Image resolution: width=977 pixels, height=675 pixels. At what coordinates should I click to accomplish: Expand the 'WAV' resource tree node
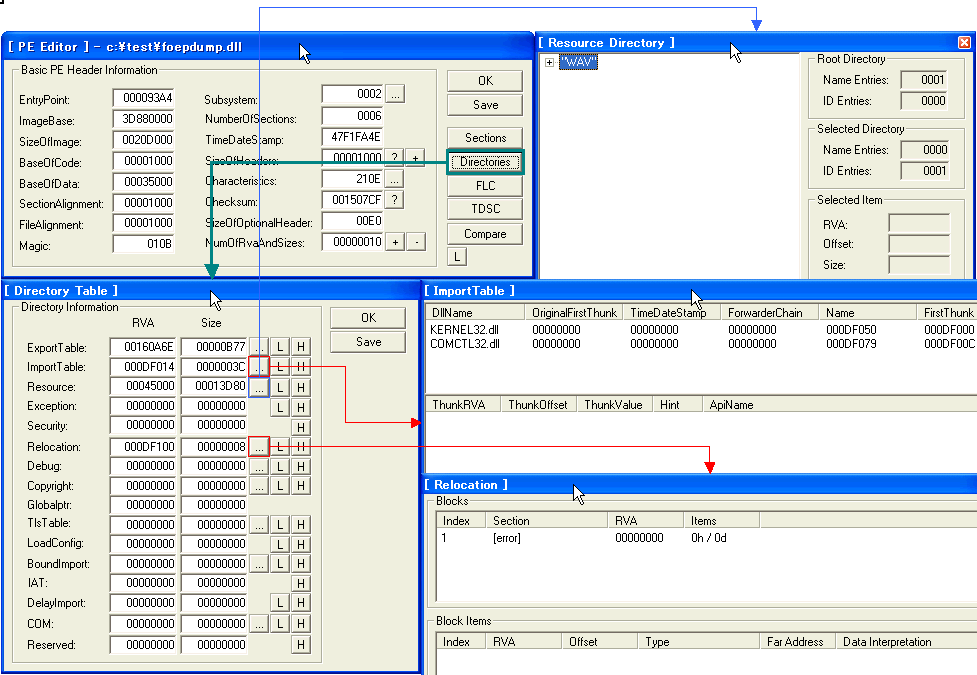(x=549, y=62)
